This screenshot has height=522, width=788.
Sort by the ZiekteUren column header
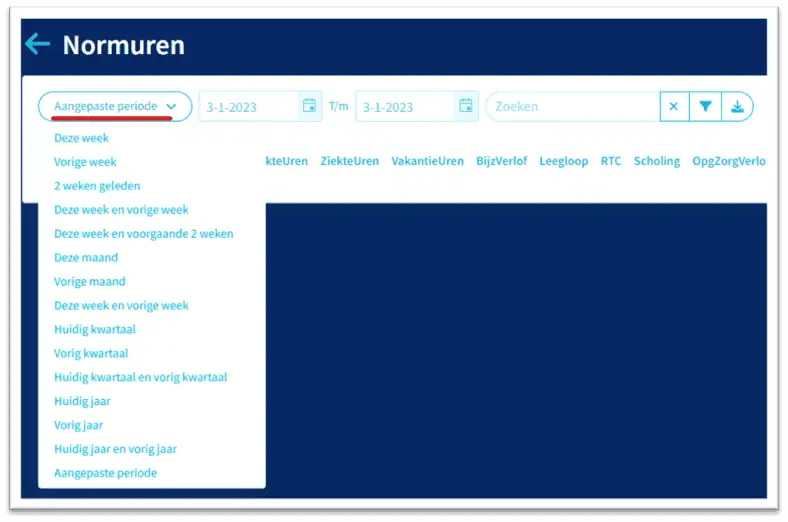[350, 161]
